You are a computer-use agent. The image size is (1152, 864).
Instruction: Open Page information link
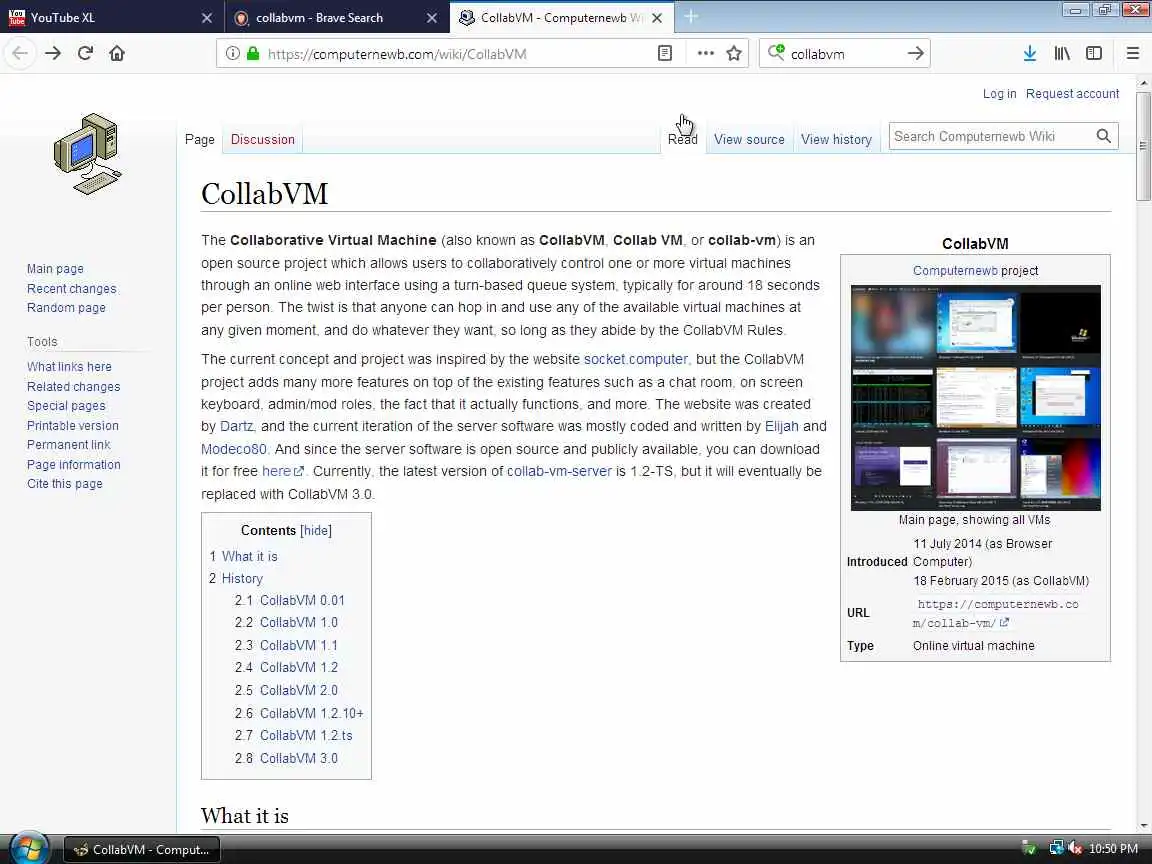click(73, 464)
